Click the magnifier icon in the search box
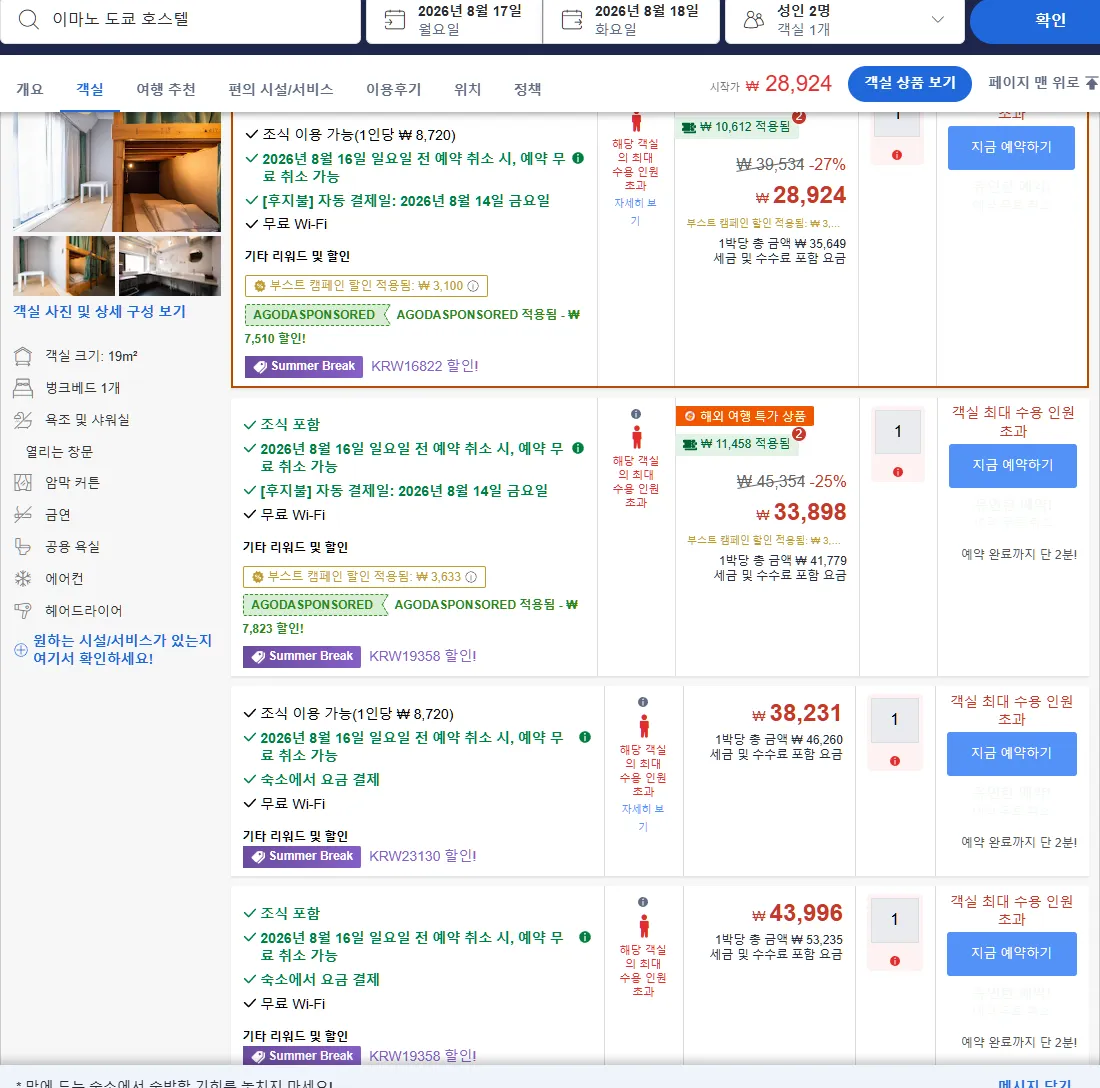 click(x=28, y=19)
